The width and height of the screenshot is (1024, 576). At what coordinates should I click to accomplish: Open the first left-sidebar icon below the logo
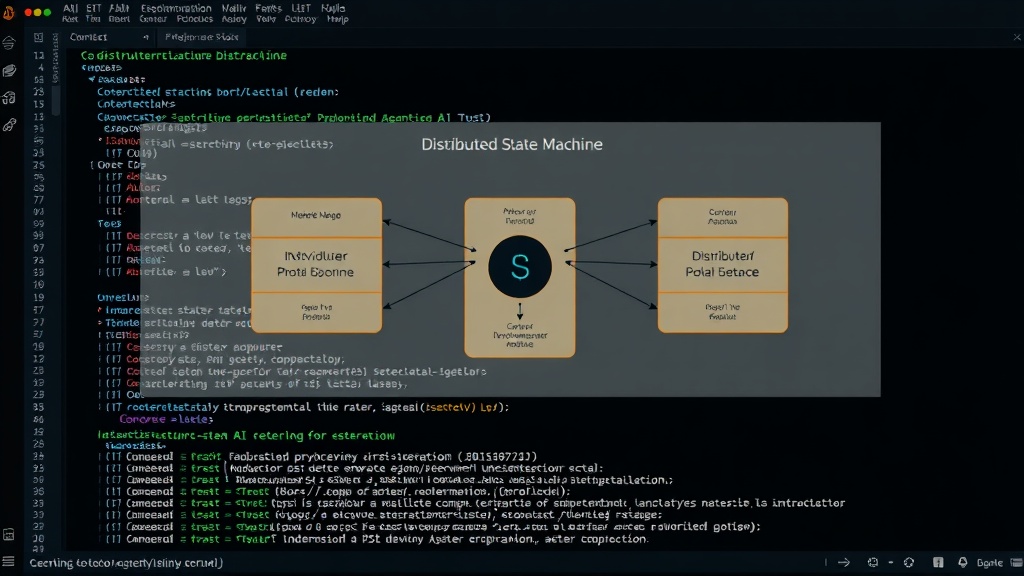(x=8, y=44)
